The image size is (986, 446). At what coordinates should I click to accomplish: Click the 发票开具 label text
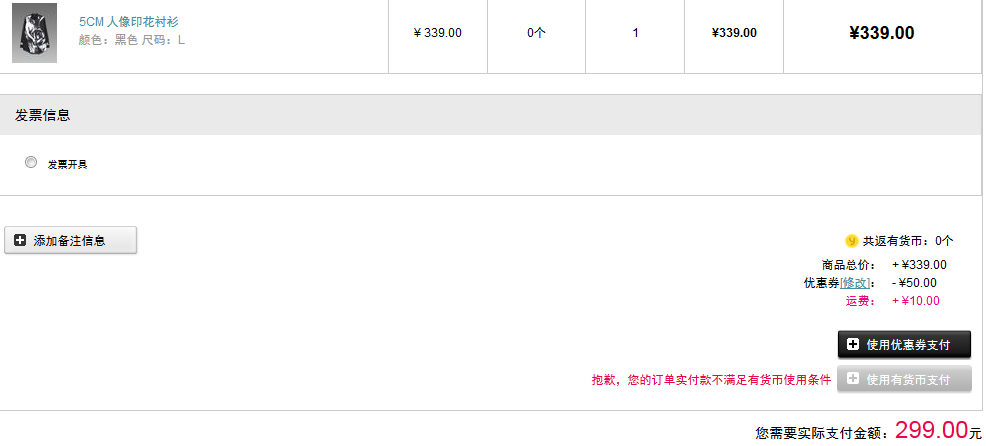(67, 164)
